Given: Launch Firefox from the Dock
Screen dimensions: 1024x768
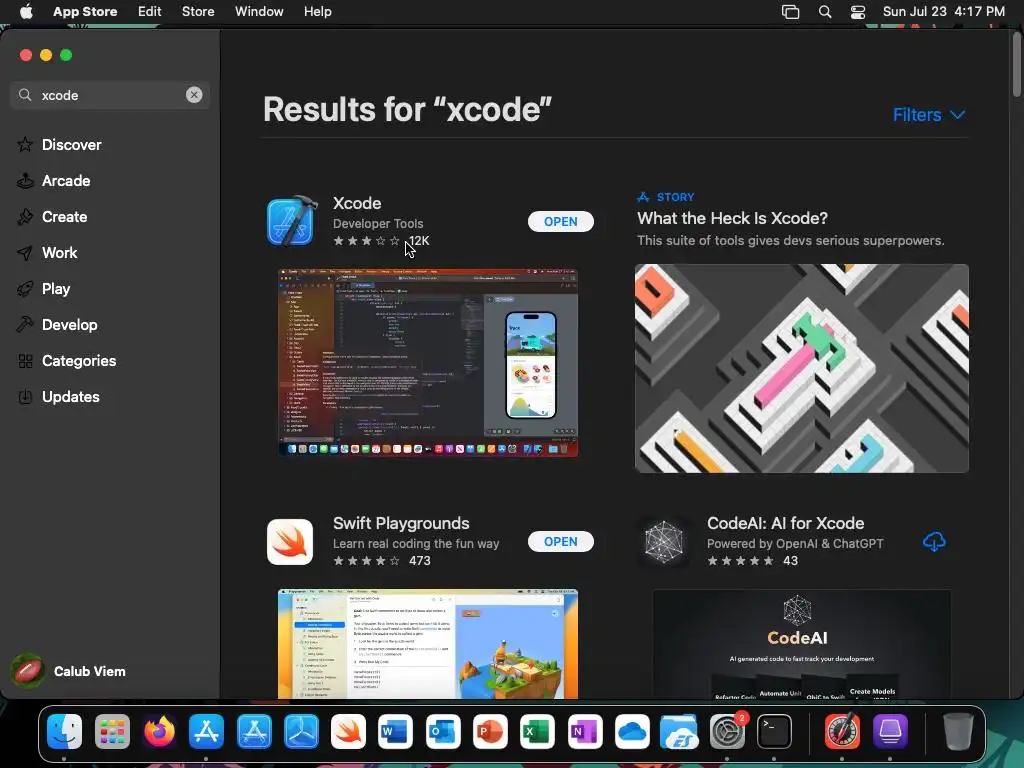Looking at the screenshot, I should tap(159, 731).
